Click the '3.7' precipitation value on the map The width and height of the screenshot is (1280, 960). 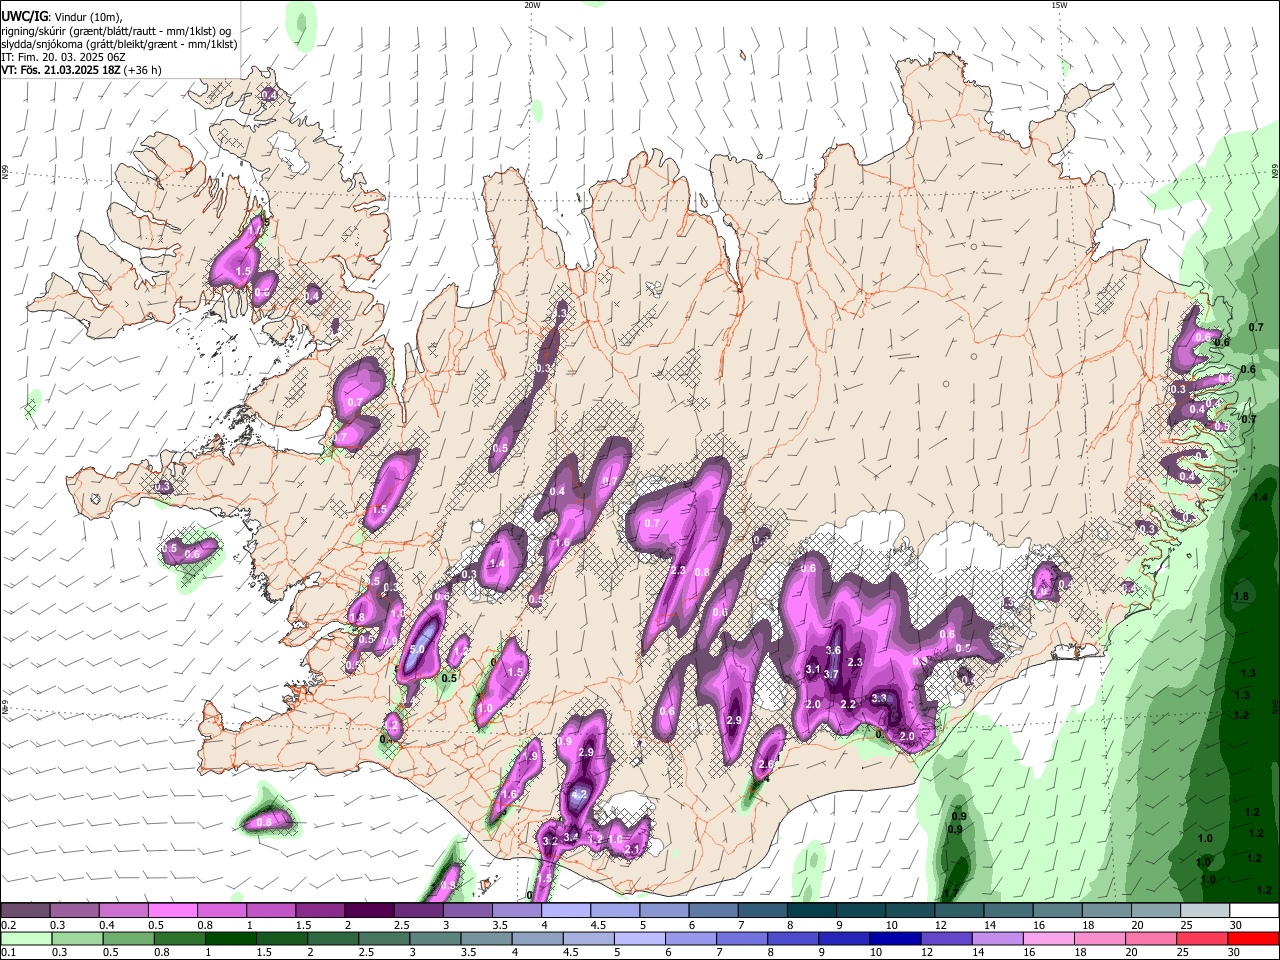tap(831, 675)
